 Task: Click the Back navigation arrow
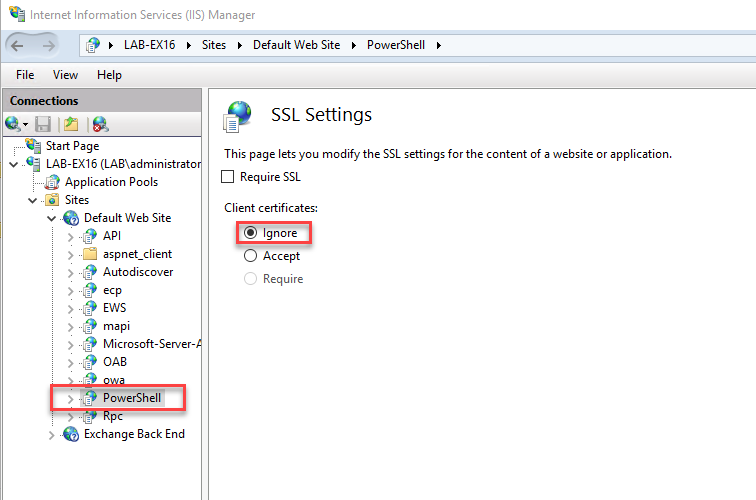tap(17, 46)
